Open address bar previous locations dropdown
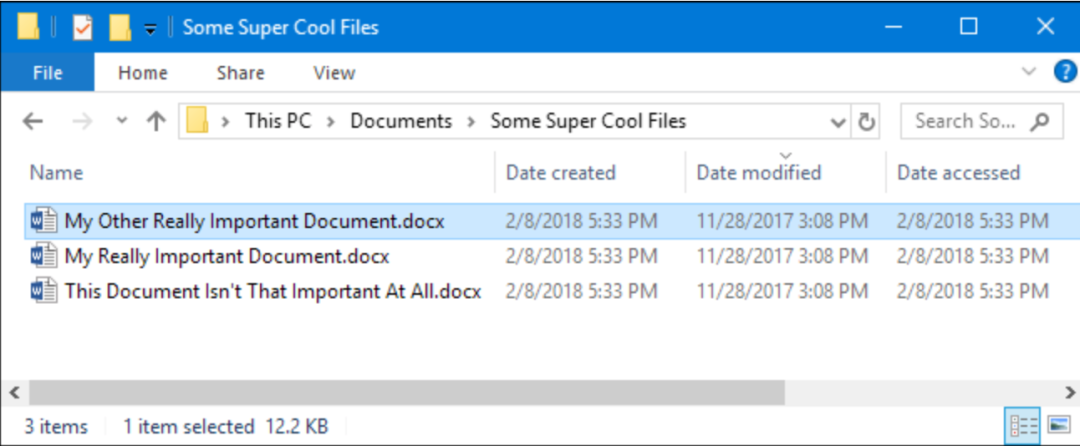Image resolution: width=1080 pixels, height=446 pixels. point(839,123)
